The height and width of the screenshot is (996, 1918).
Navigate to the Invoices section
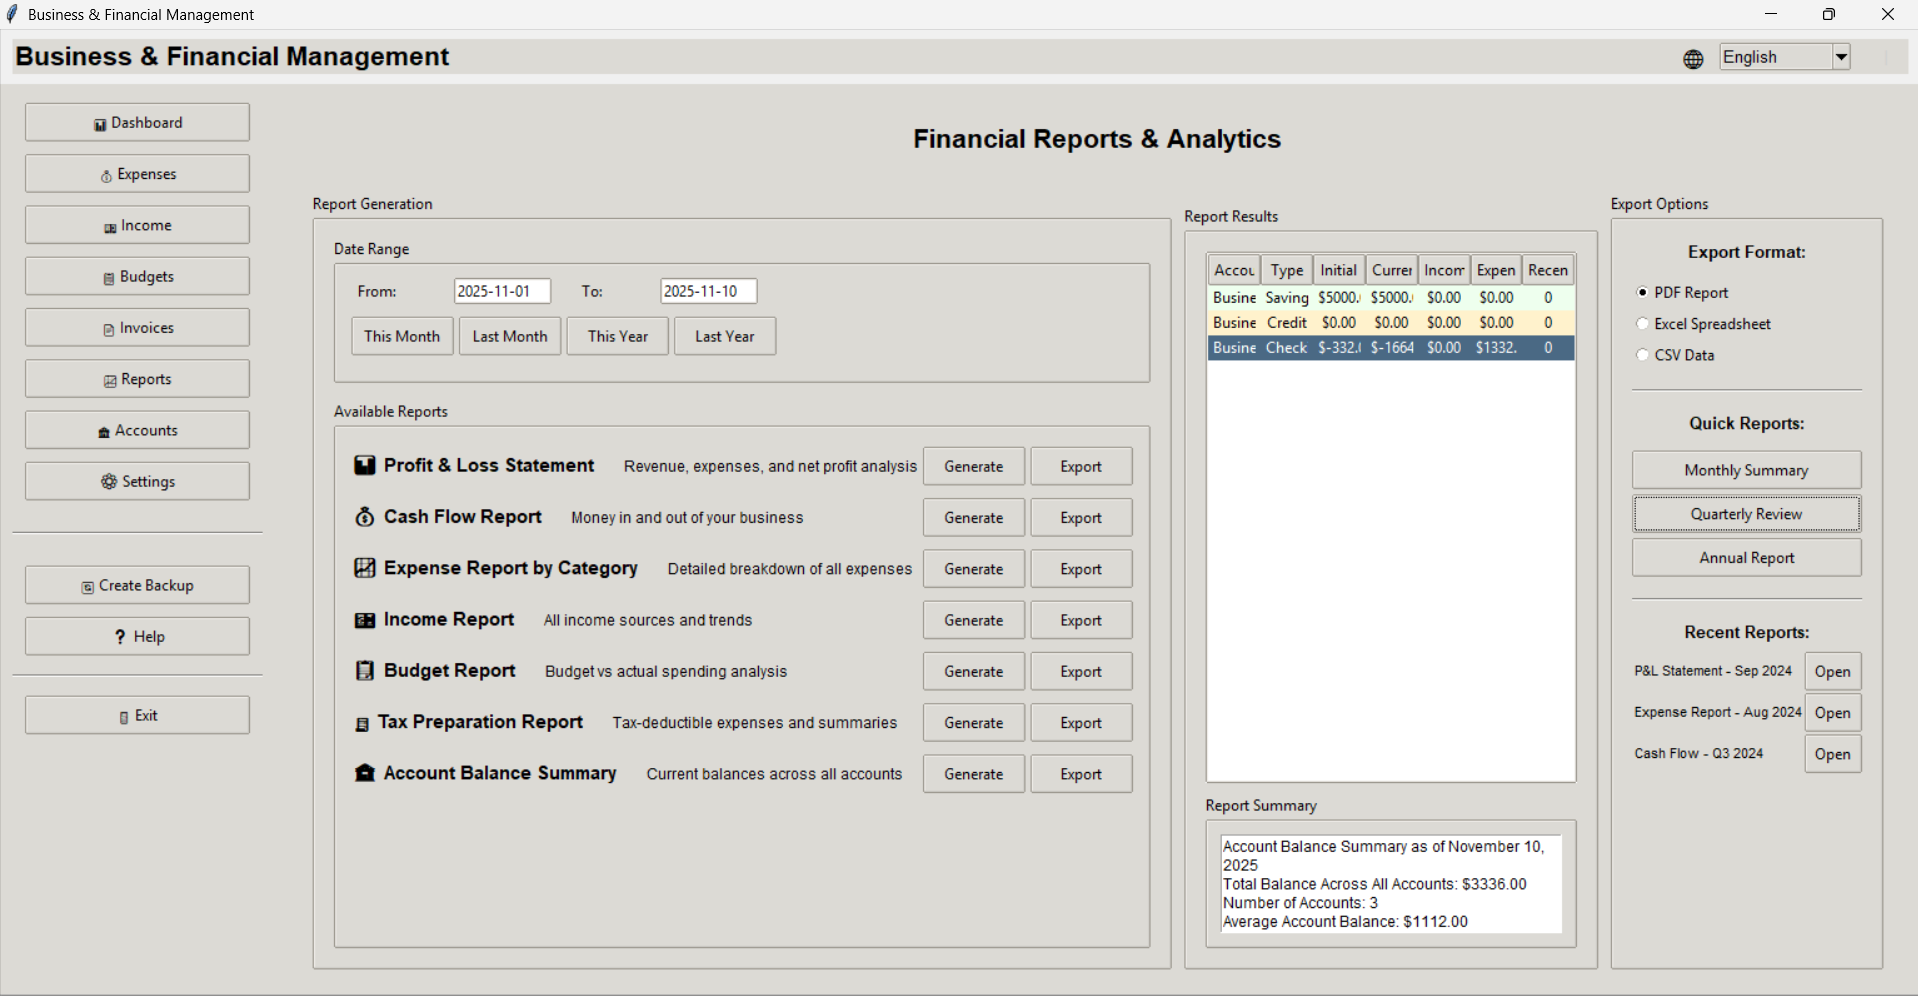click(137, 327)
